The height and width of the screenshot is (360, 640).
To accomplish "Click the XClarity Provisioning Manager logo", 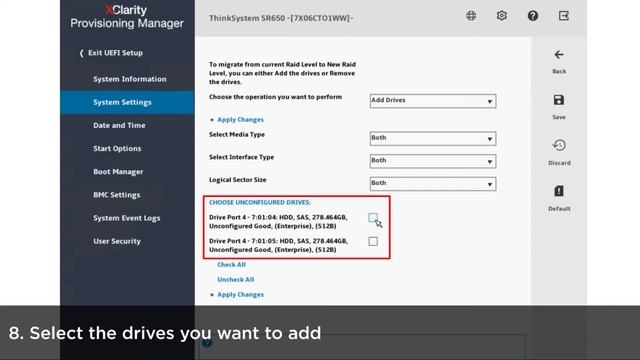I will pos(127,16).
